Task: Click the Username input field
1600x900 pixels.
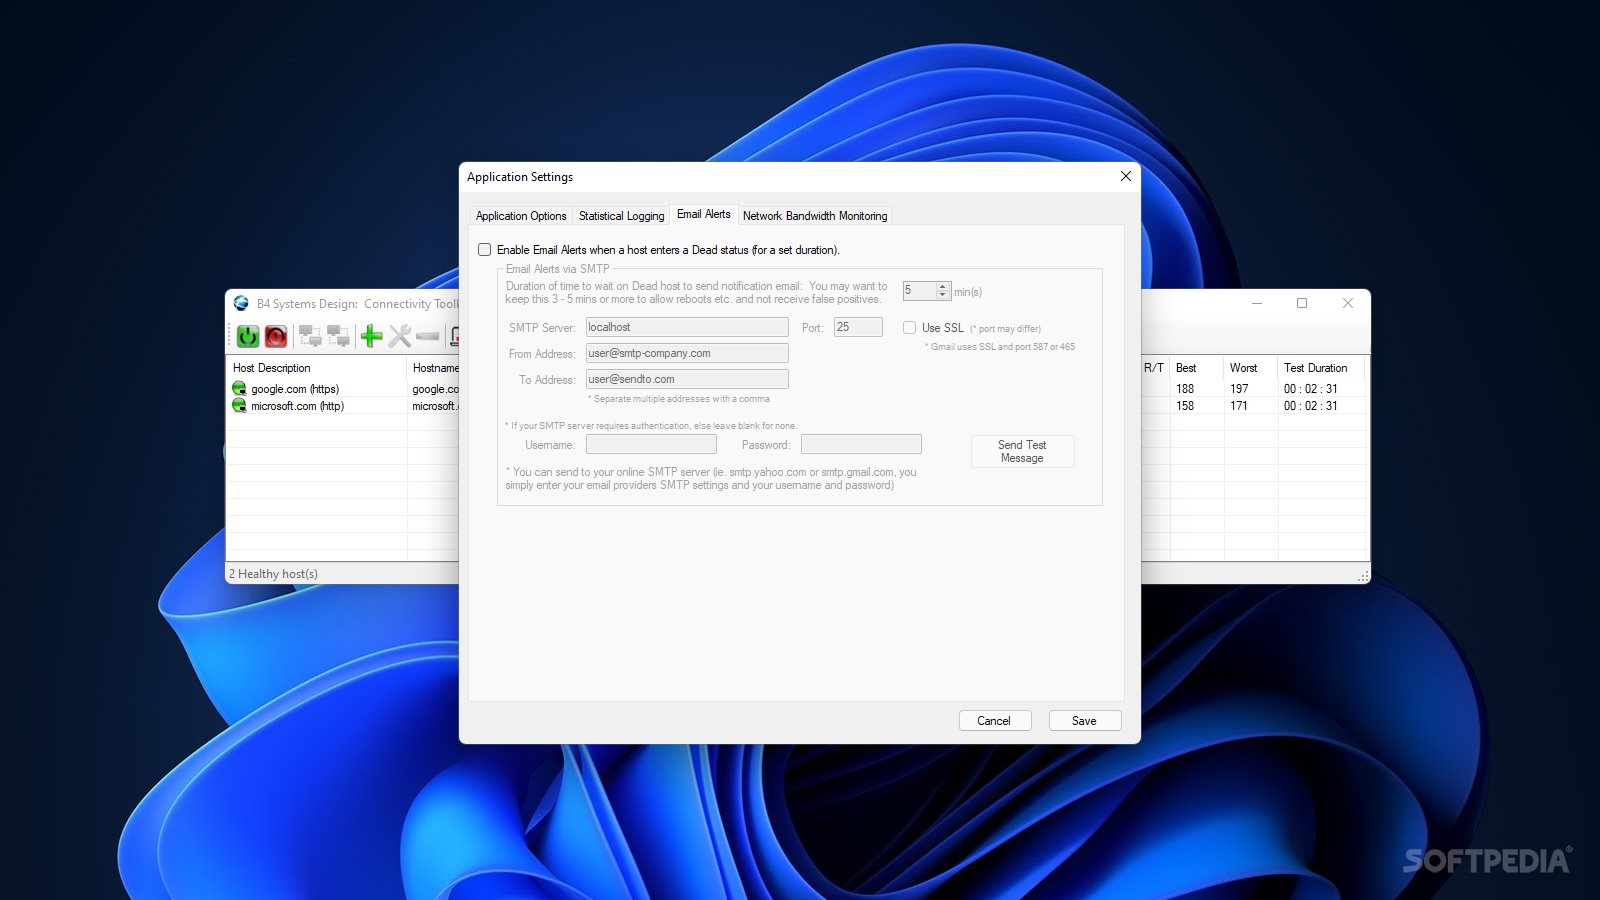Action: tap(651, 444)
